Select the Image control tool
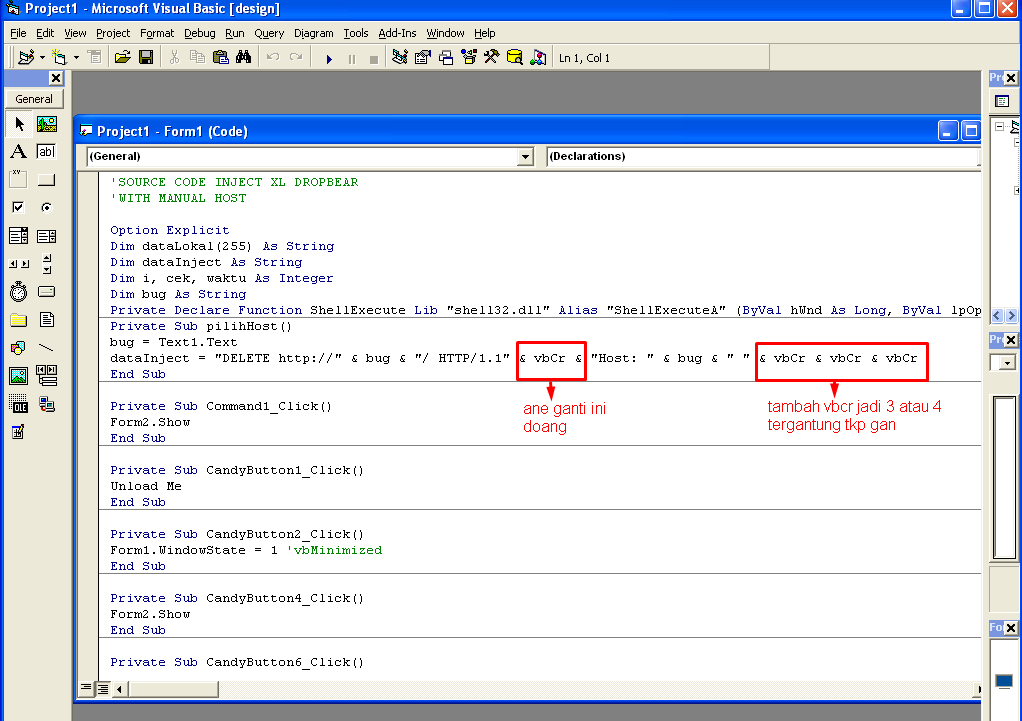 (19, 375)
